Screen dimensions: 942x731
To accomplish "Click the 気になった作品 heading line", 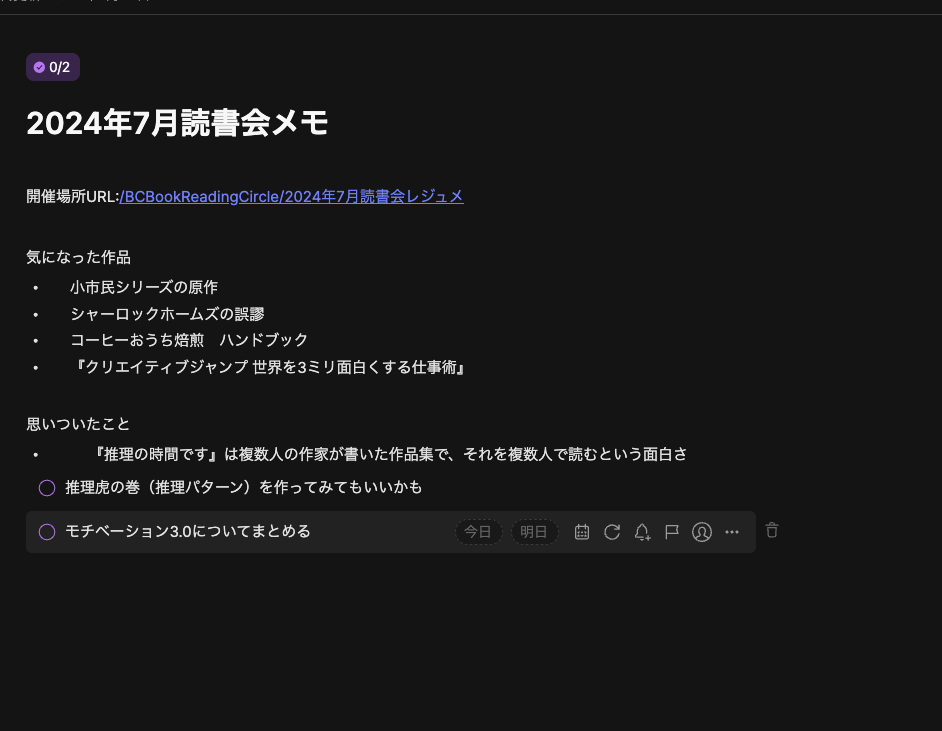I will click(x=78, y=257).
